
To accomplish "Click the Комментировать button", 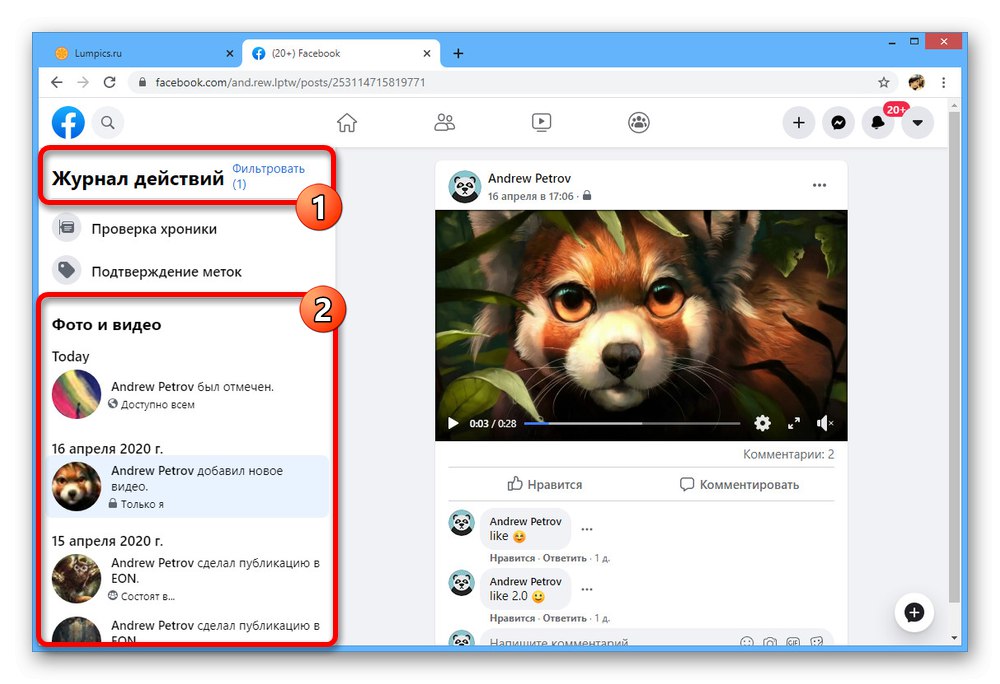I will pyautogui.click(x=739, y=484).
